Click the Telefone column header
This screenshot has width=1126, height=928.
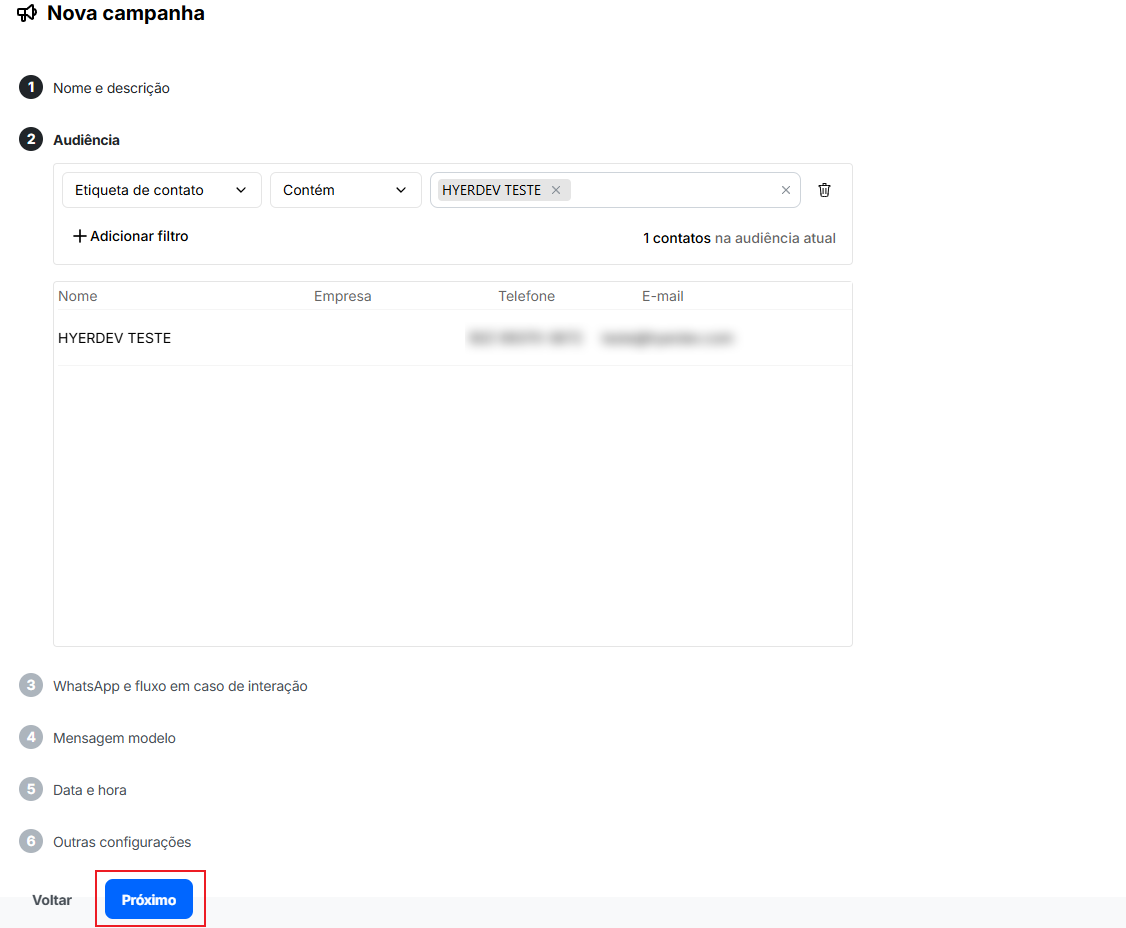tap(526, 296)
